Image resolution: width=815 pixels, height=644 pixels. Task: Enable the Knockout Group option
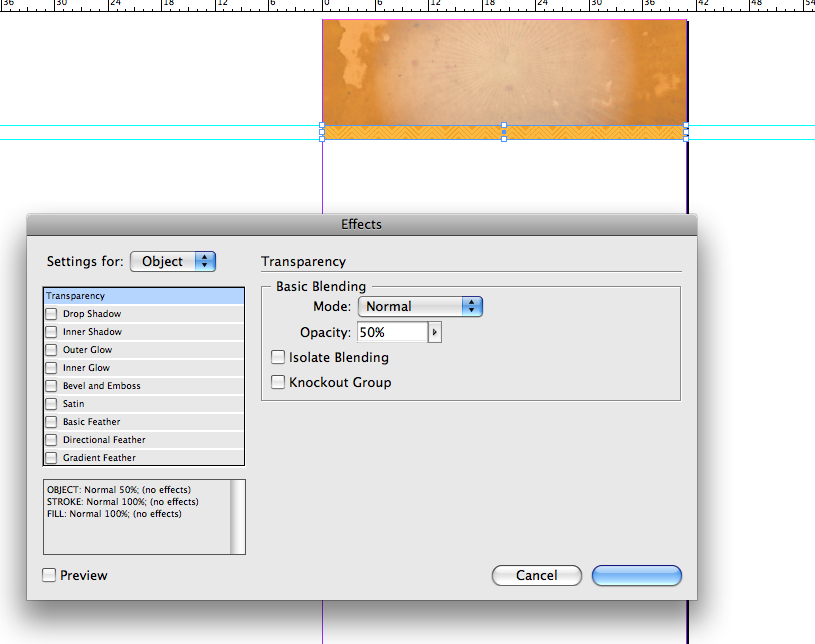pyautogui.click(x=278, y=382)
